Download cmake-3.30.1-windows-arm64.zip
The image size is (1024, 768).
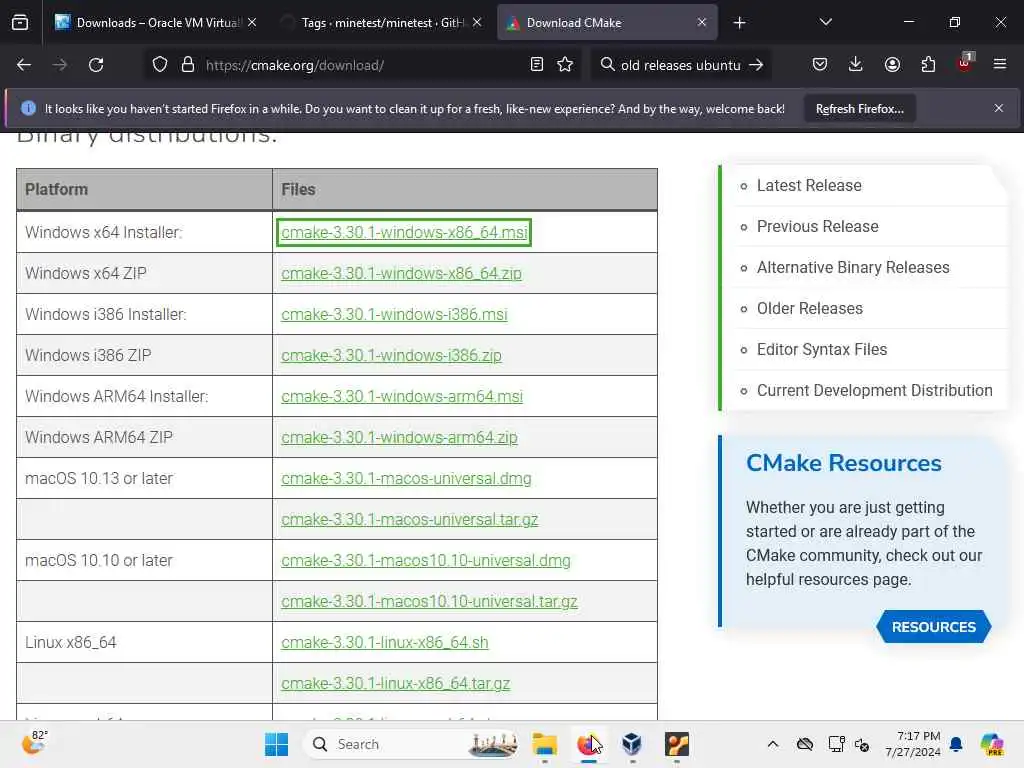point(399,438)
